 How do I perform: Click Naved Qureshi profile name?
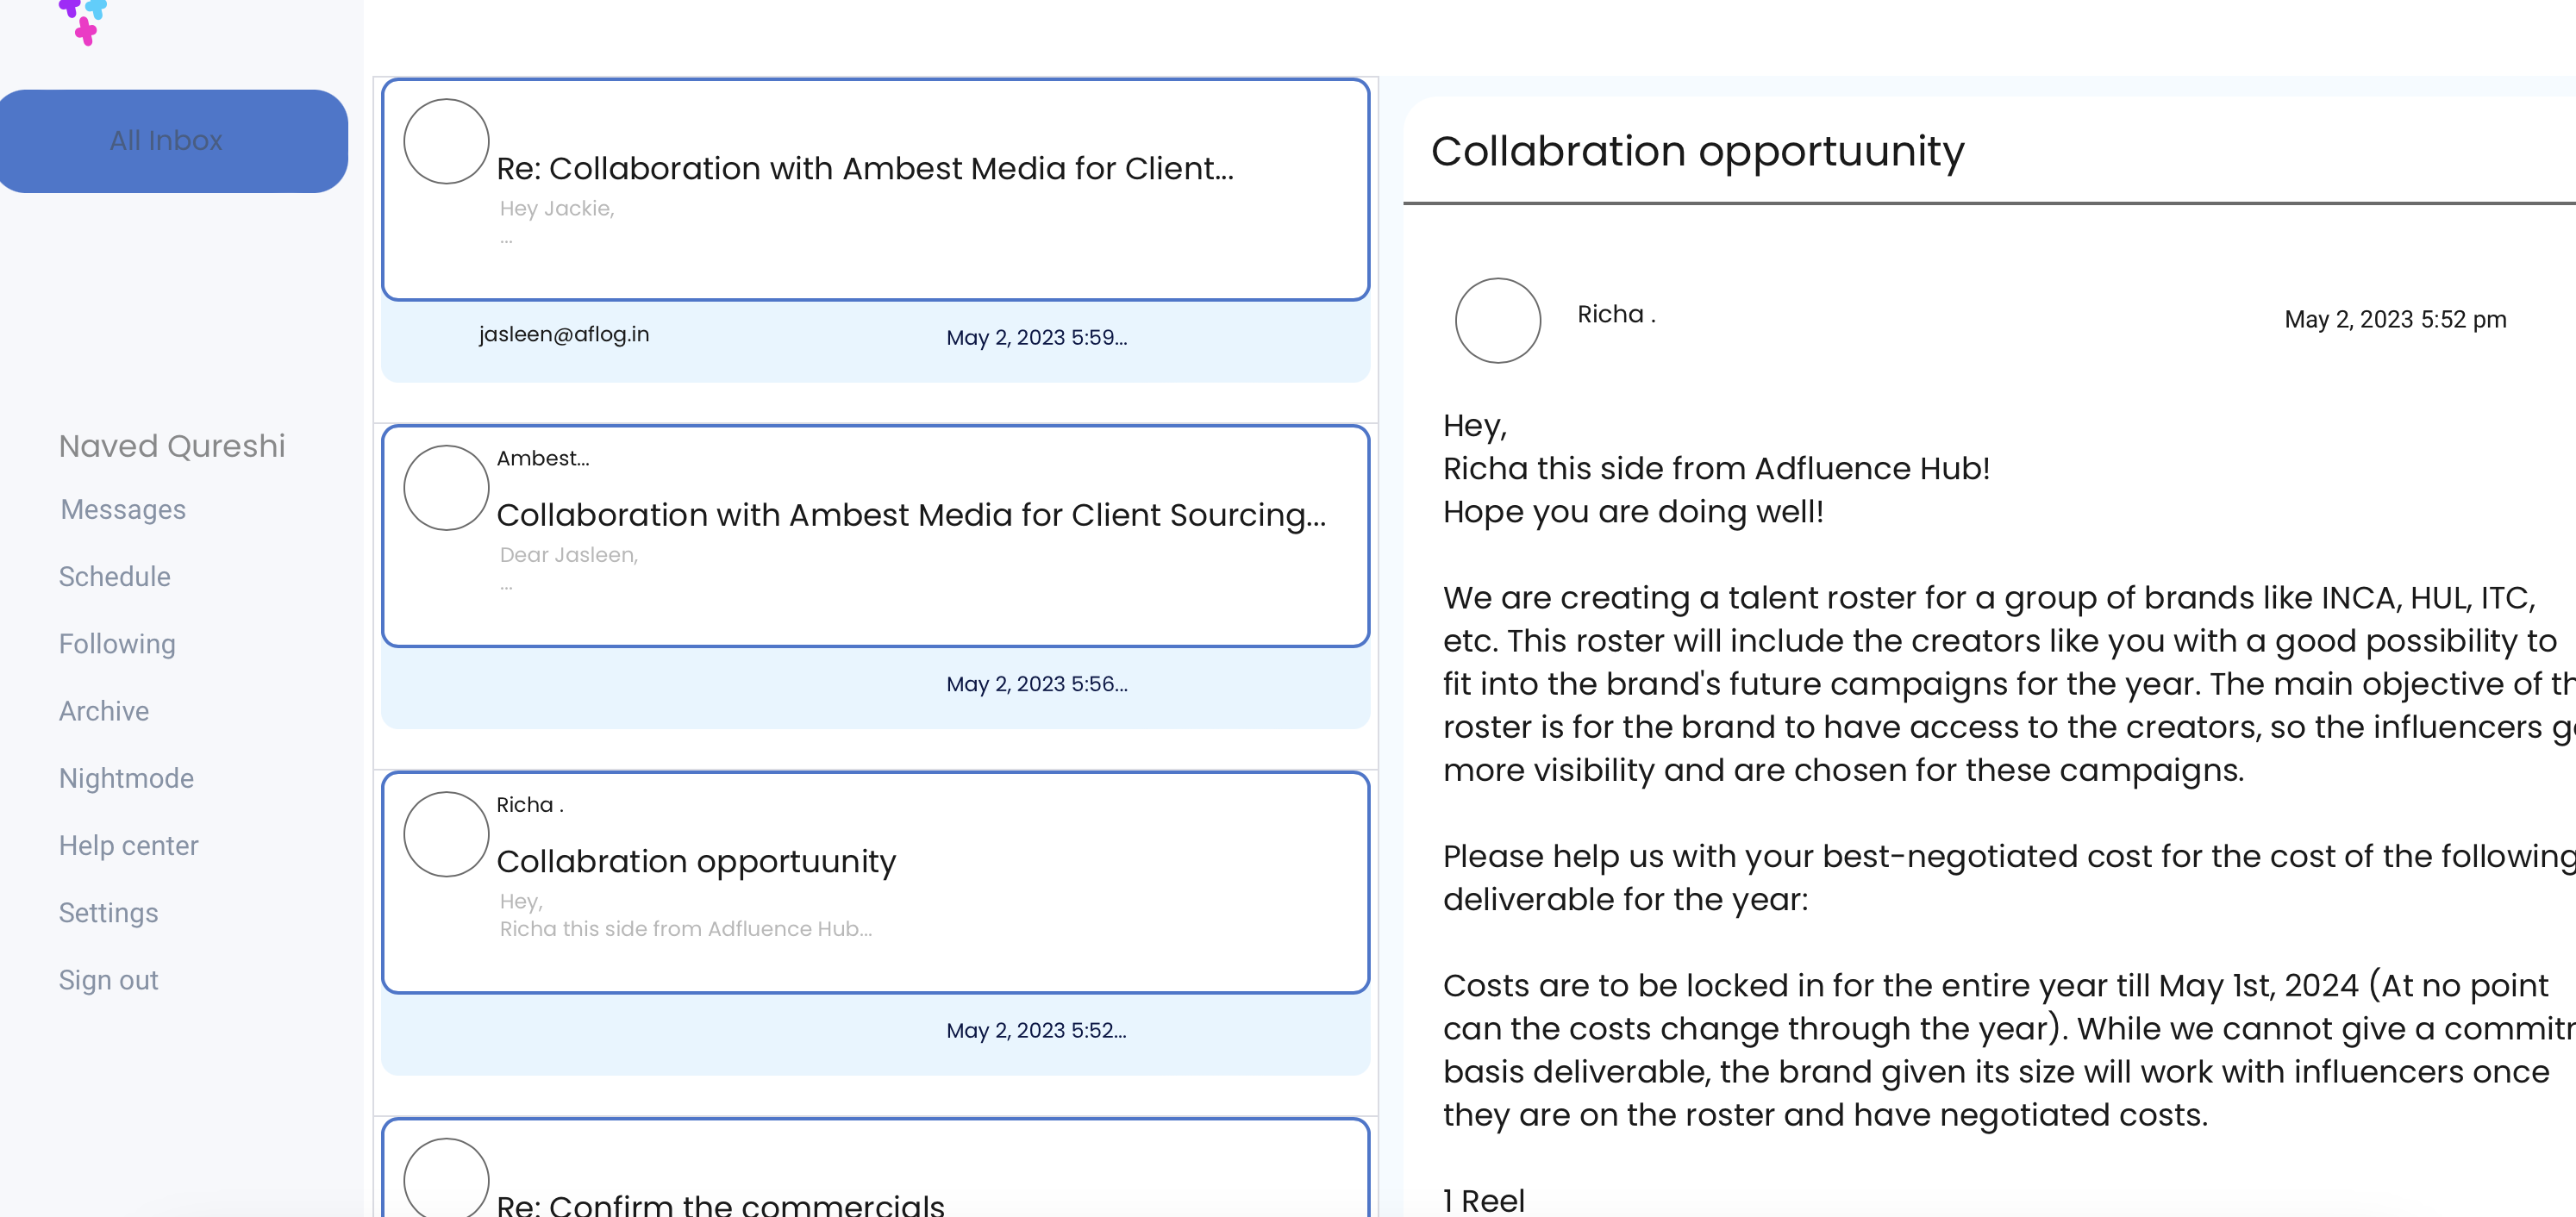click(172, 446)
